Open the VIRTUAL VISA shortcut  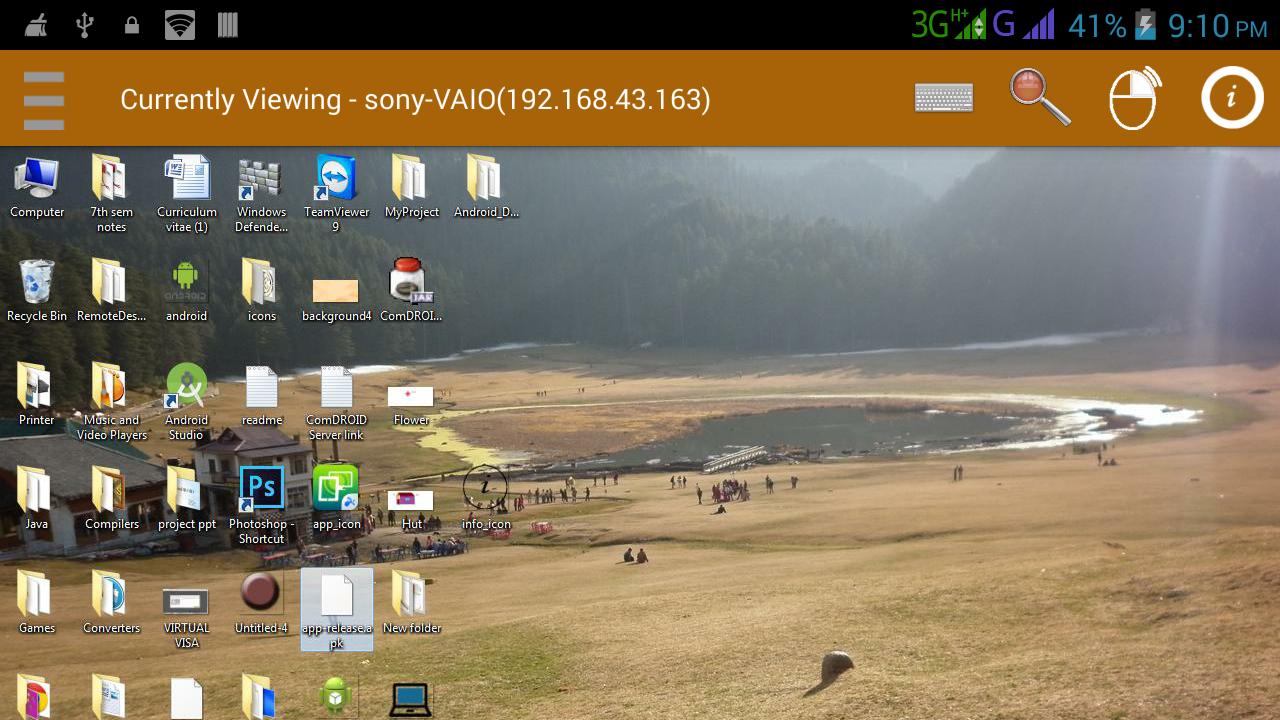pos(186,596)
